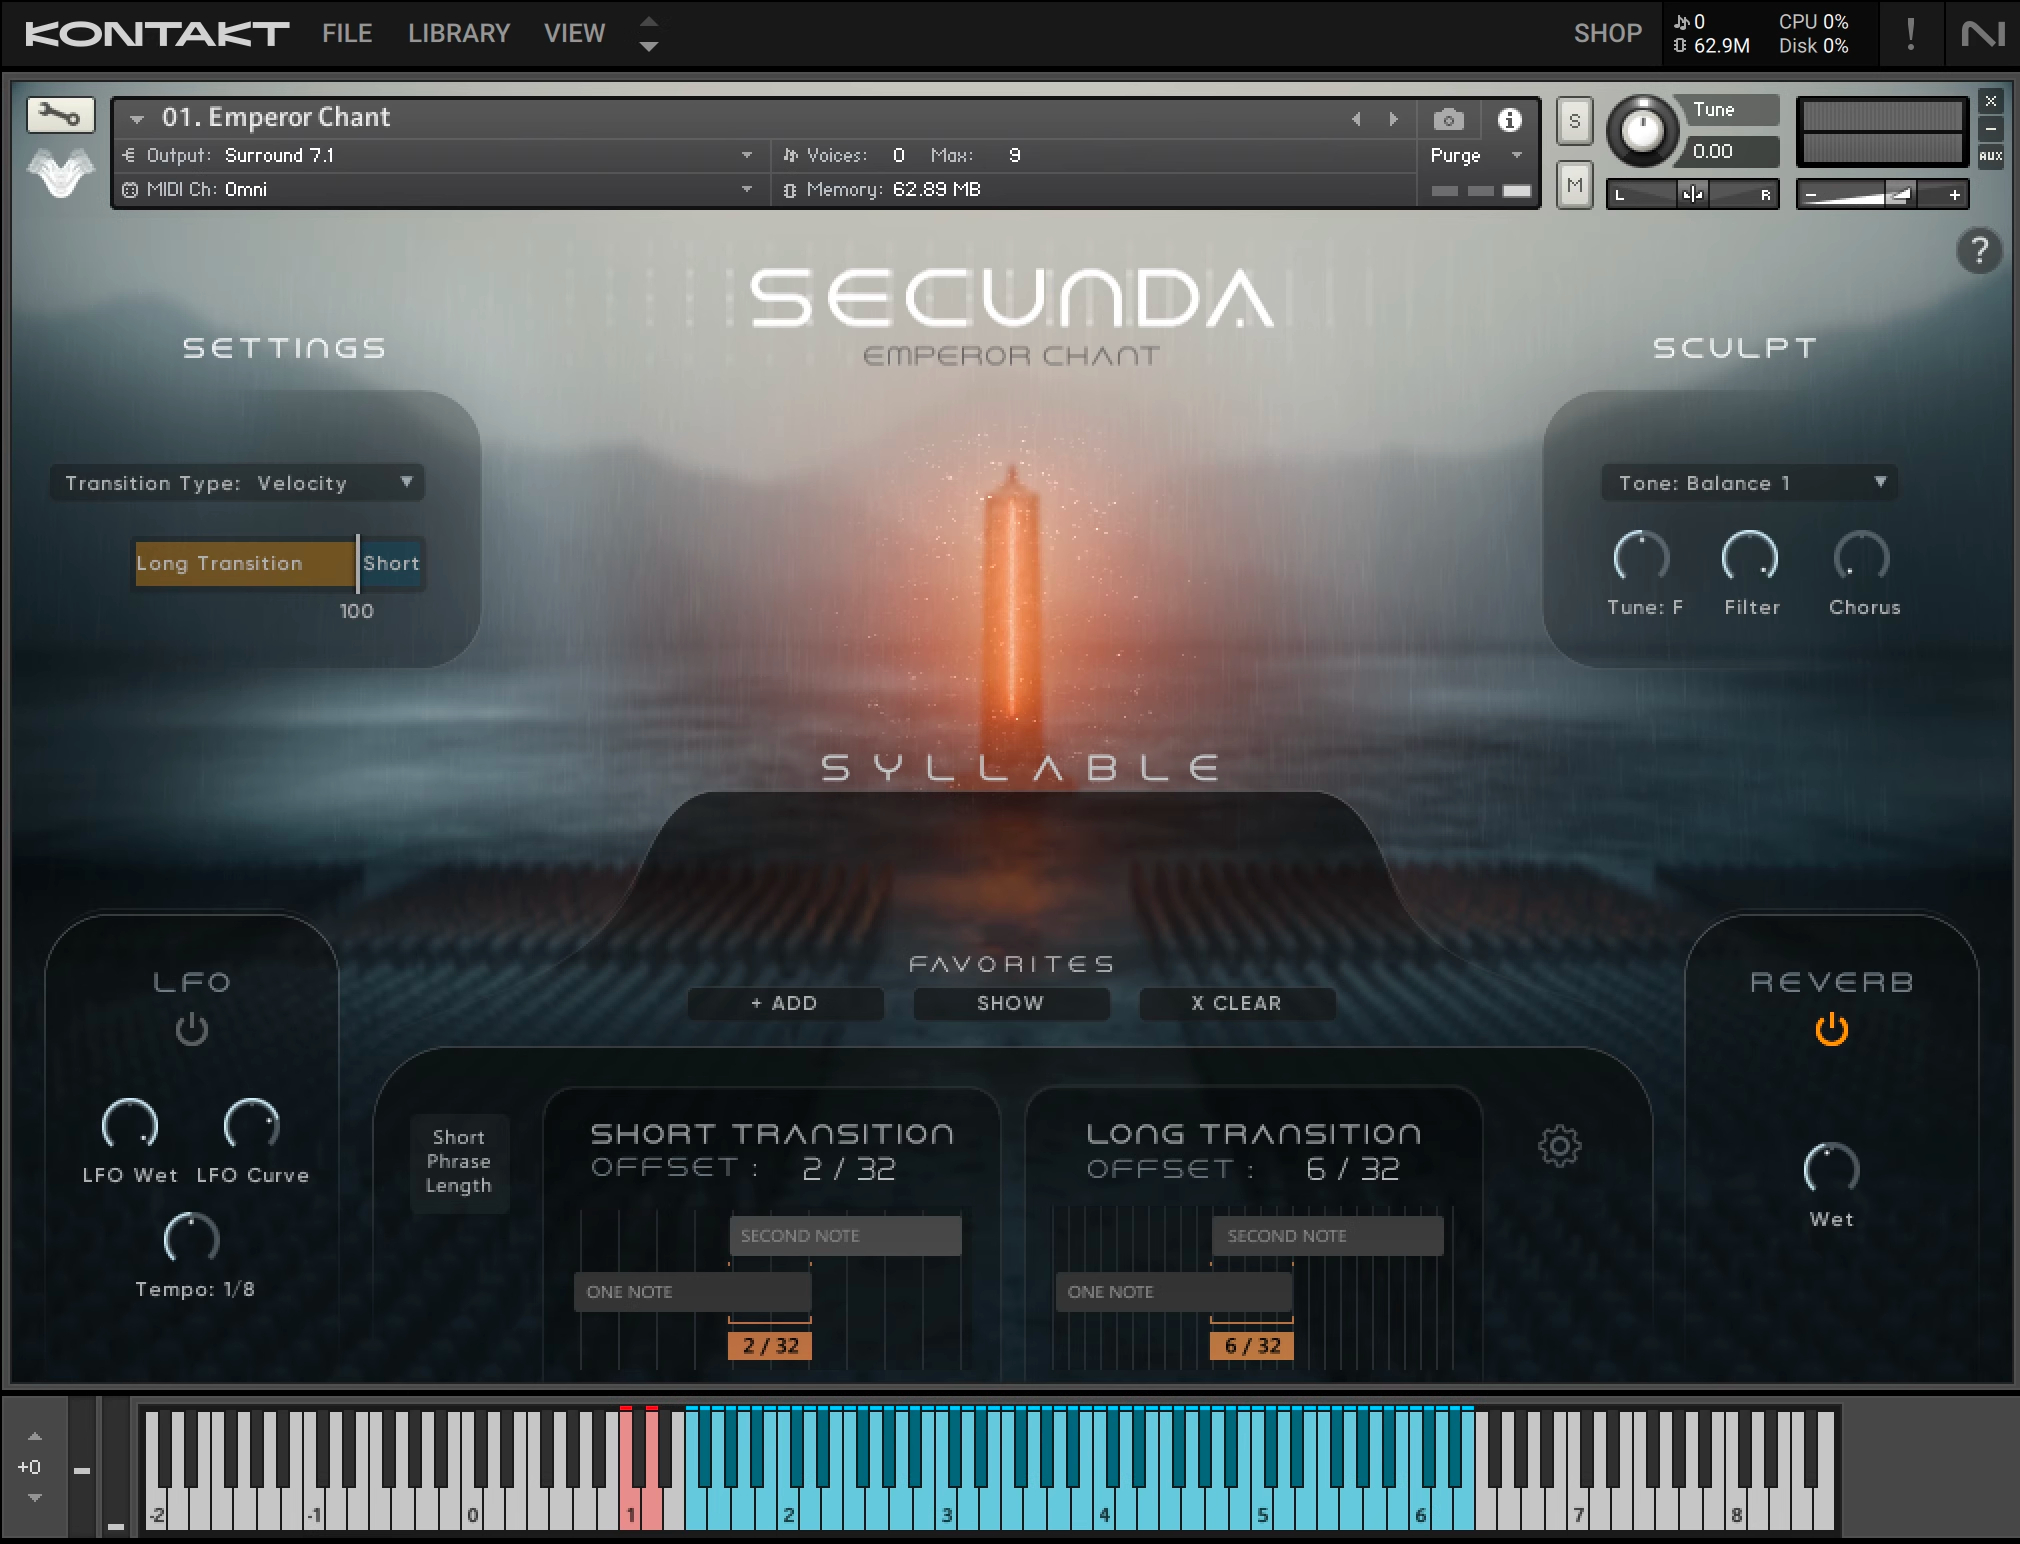Click the Max voices value 9
The height and width of the screenshot is (1544, 2020).
click(1015, 155)
